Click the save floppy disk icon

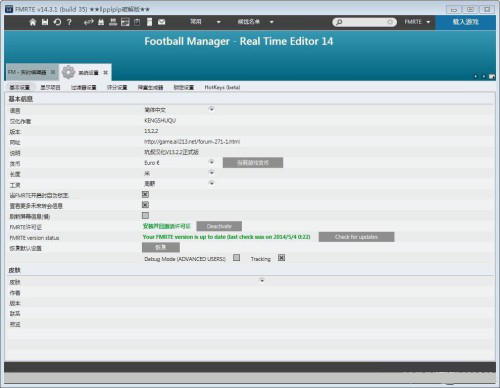(45, 22)
